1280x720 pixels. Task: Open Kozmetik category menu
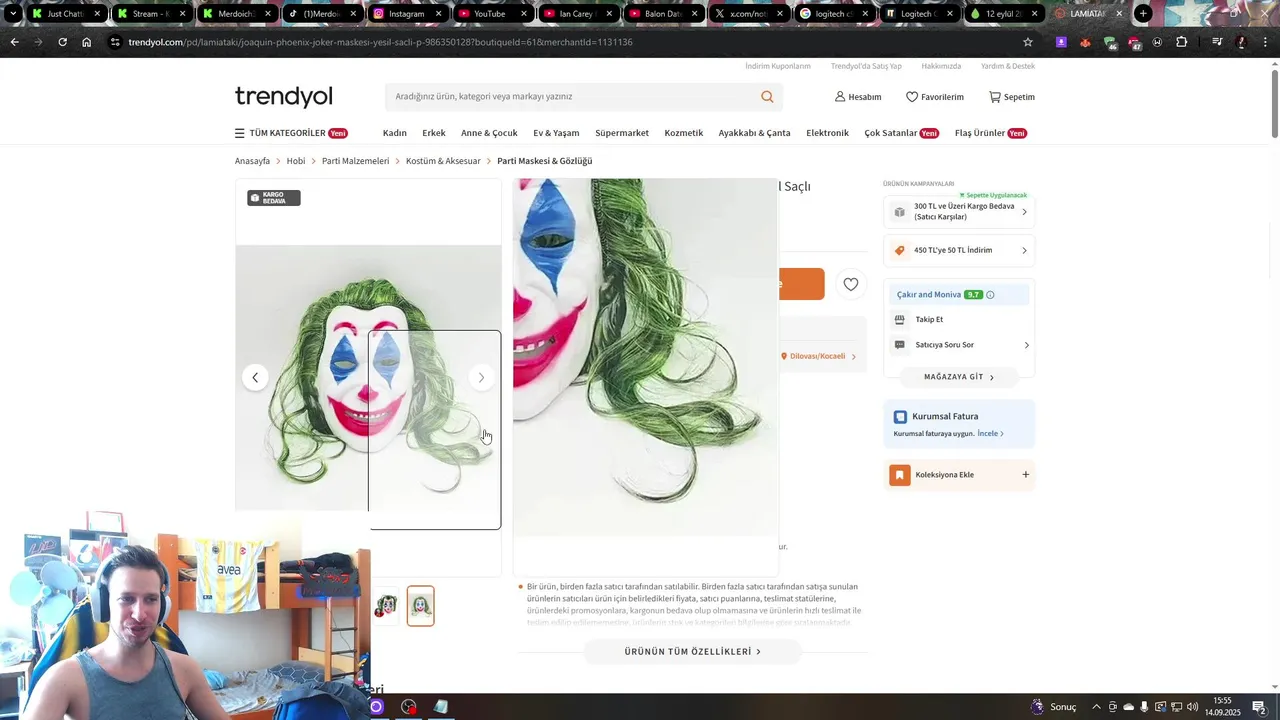(x=684, y=133)
